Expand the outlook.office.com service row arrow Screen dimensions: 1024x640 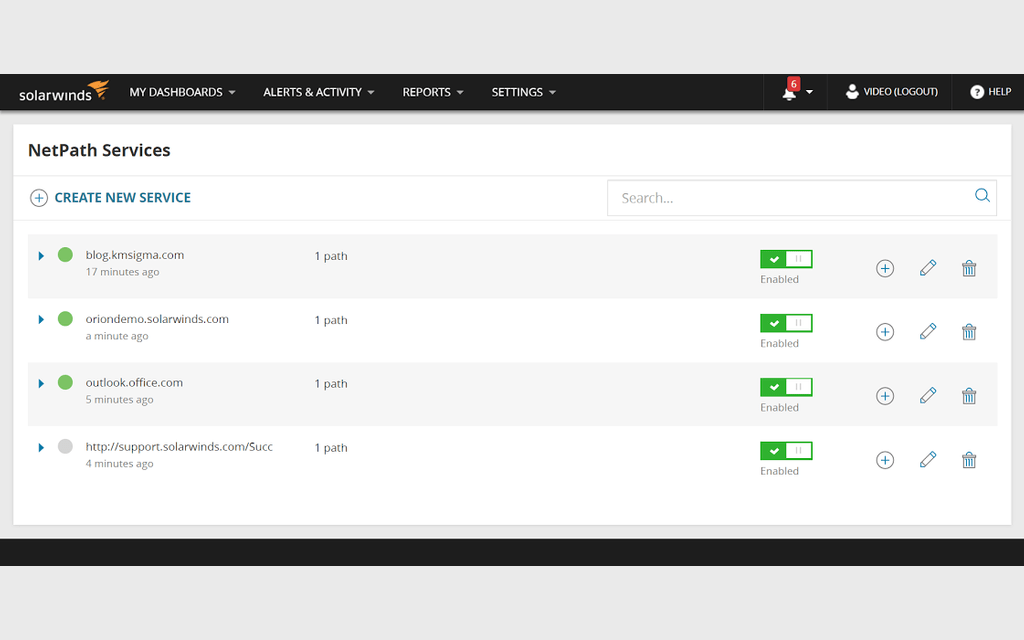tap(41, 383)
